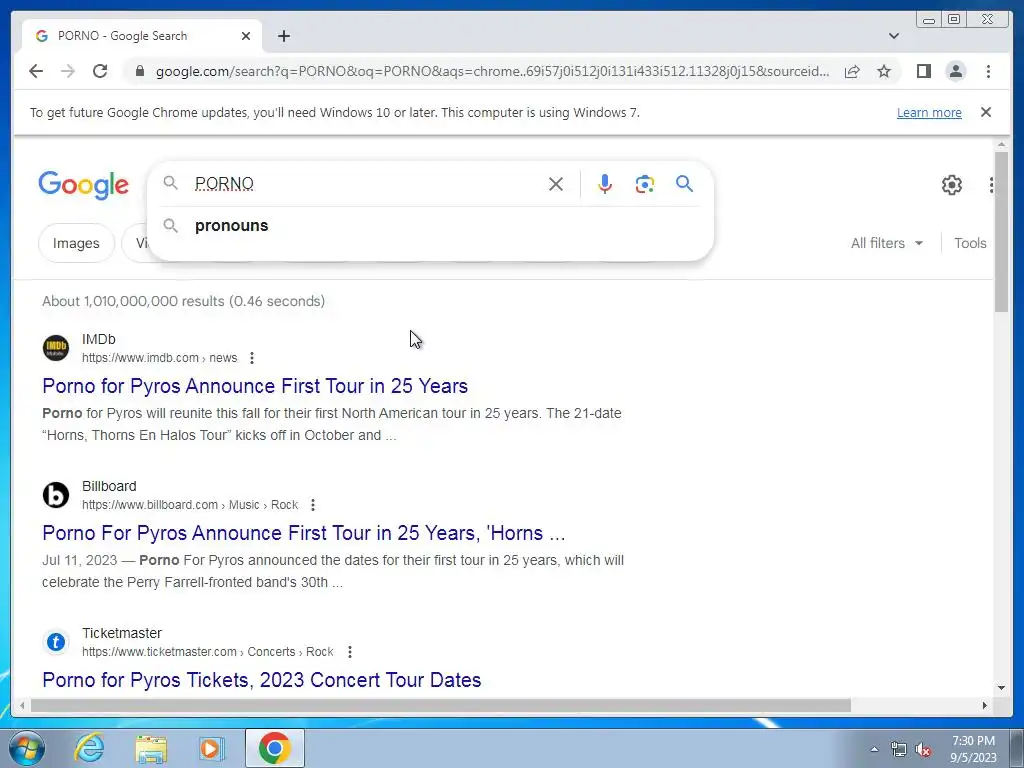This screenshot has width=1024, height=768.
Task: Open the tab search chevron at top
Action: pos(893,36)
